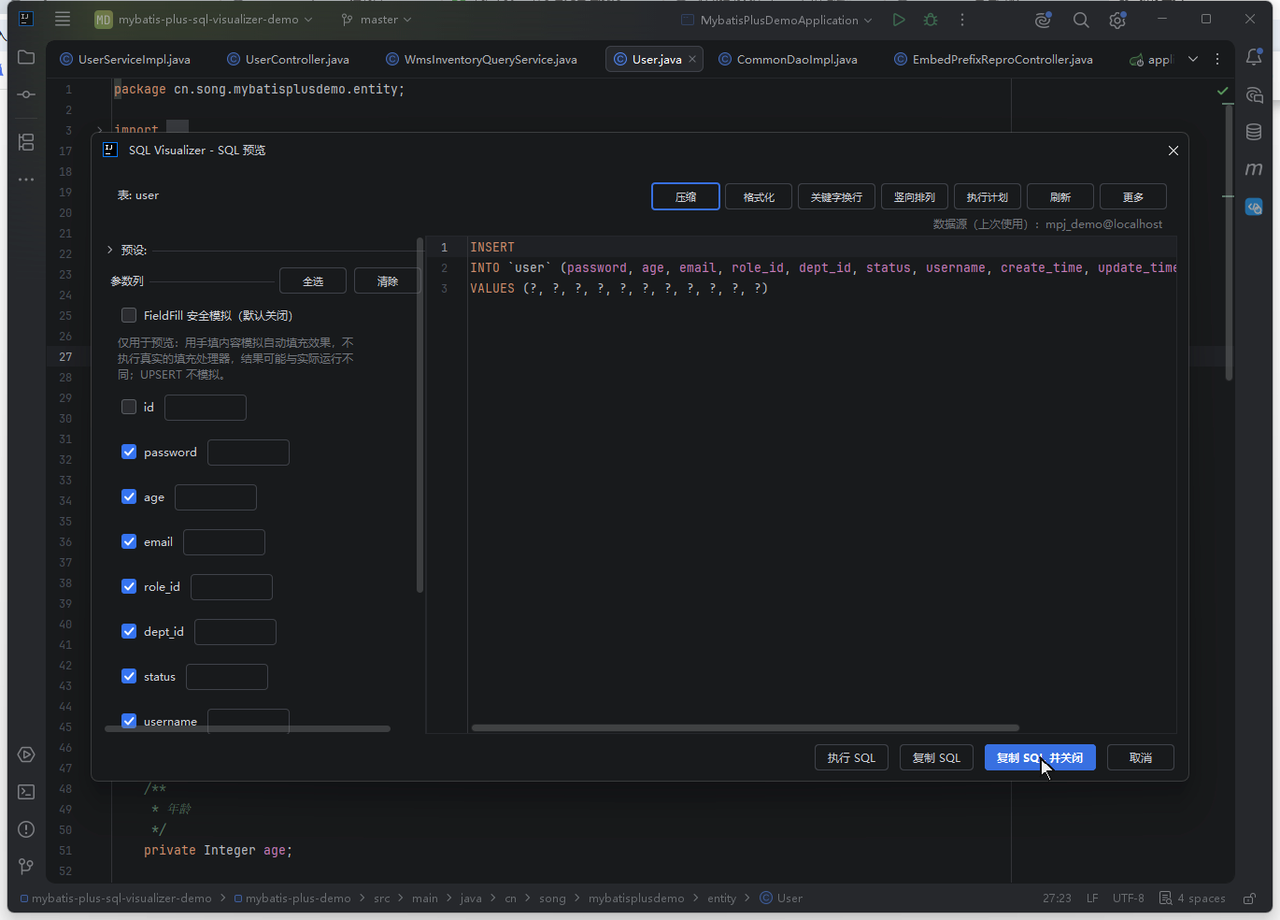Screen dimensions: 1280x920
Task: Start debugging with the bug icon
Action: [931, 19]
